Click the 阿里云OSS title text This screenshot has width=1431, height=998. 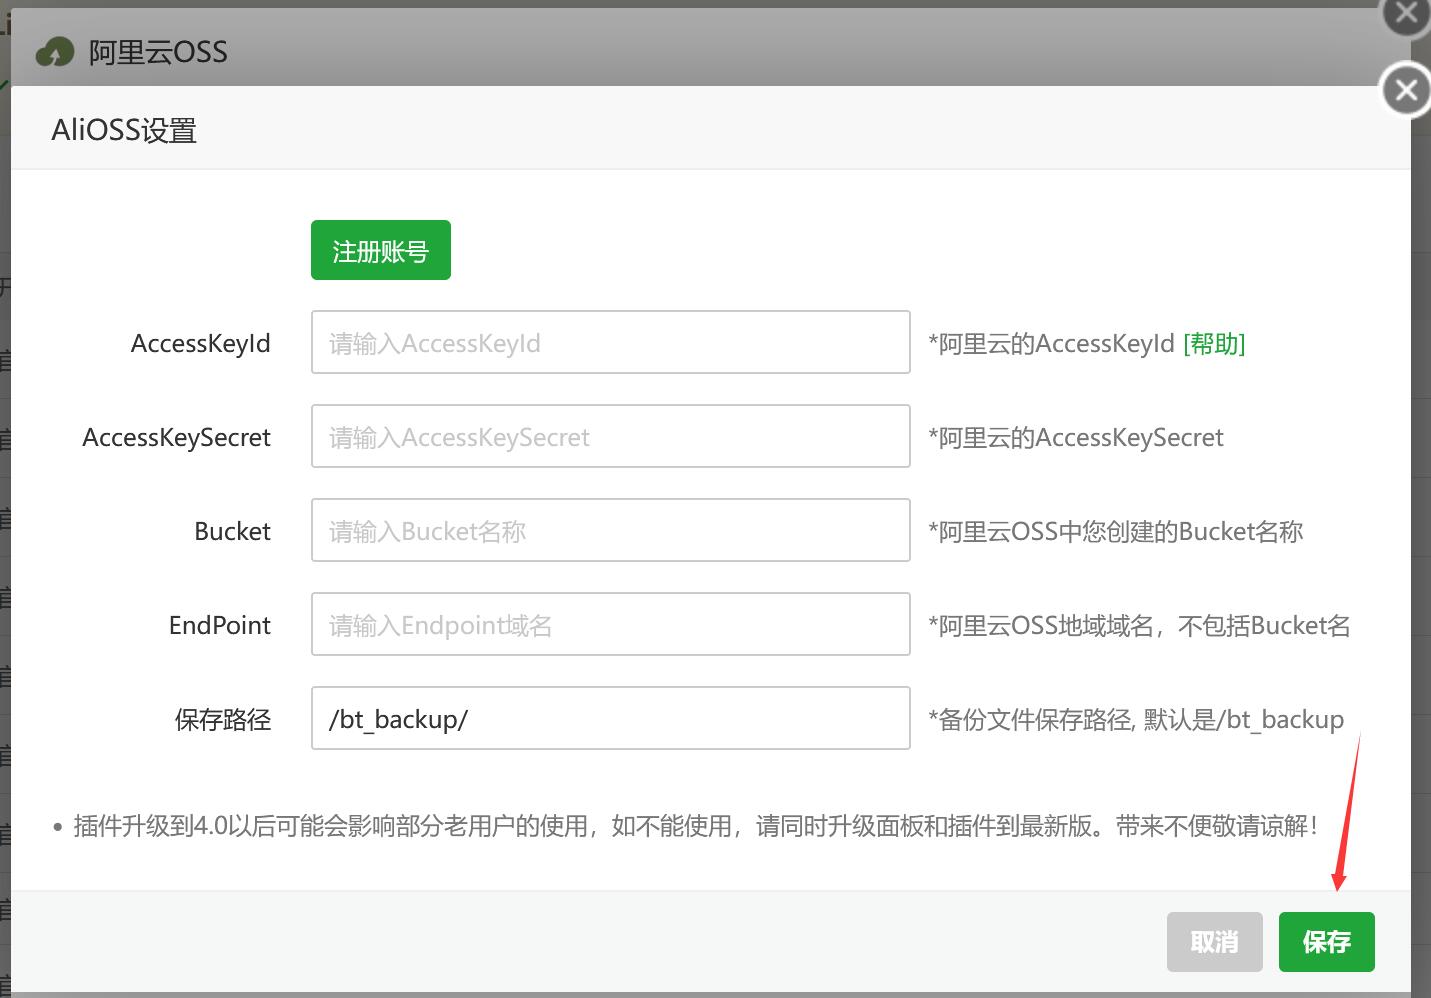(x=158, y=52)
